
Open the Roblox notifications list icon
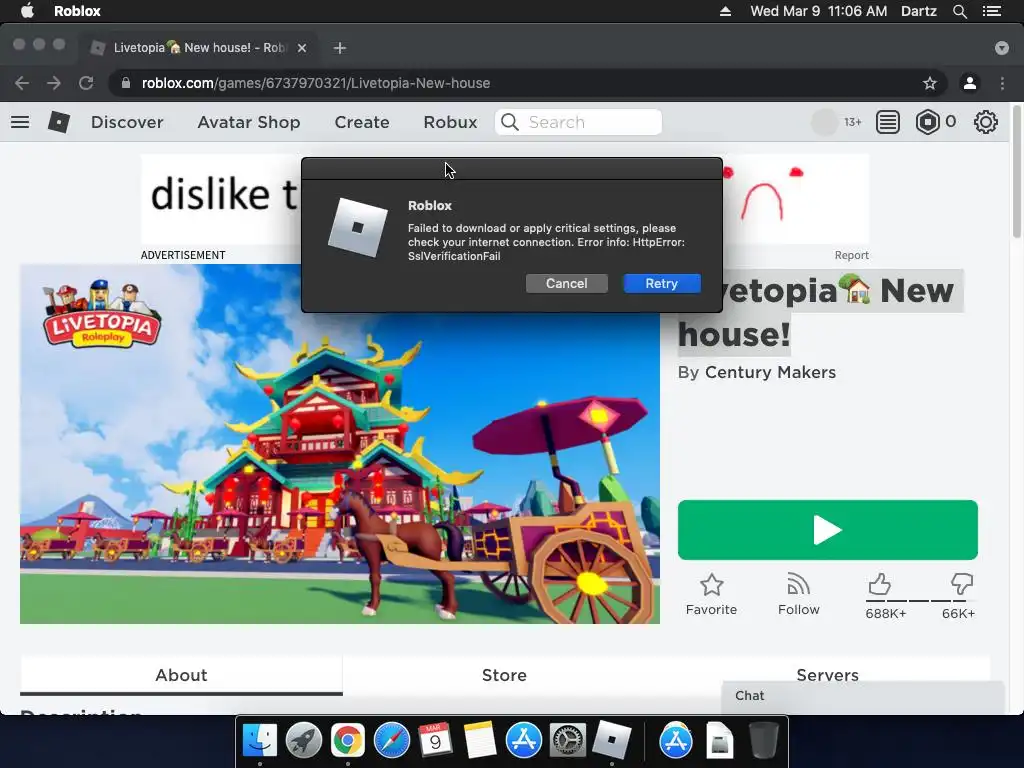[x=888, y=122]
